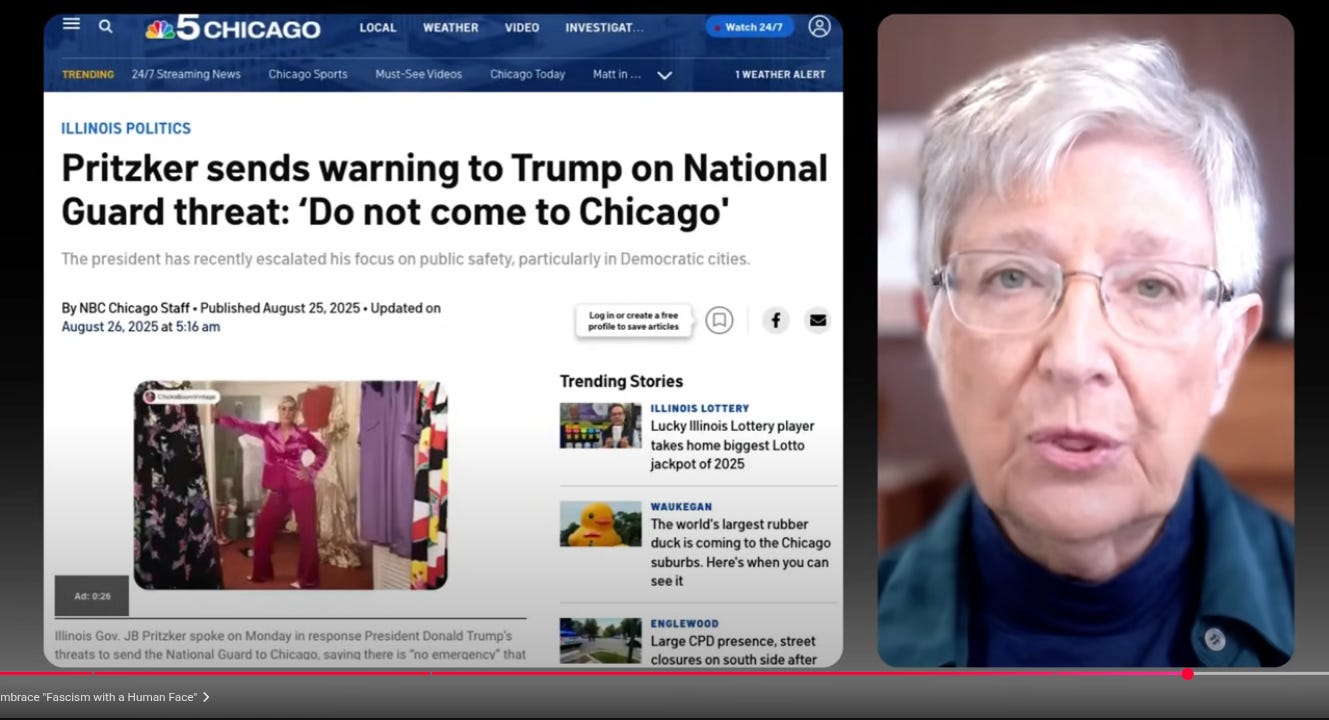Open the Video menu item
Screen dimensions: 1329x720
click(x=522, y=28)
